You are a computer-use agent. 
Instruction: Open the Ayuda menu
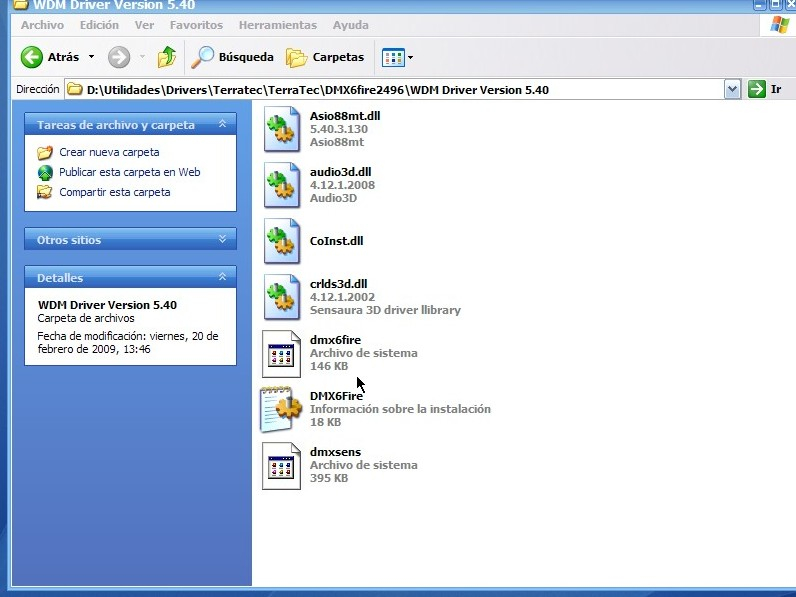click(x=350, y=25)
